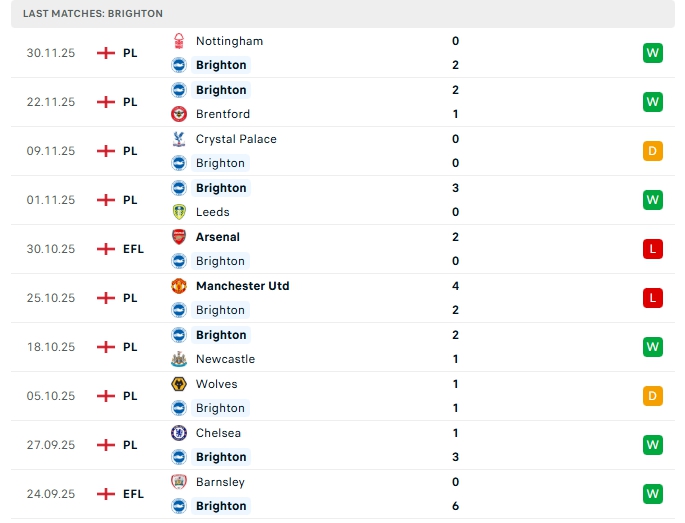The image size is (685, 523).
Task: Click the England flag beside 22.11.25 match
Action: pyautogui.click(x=106, y=102)
